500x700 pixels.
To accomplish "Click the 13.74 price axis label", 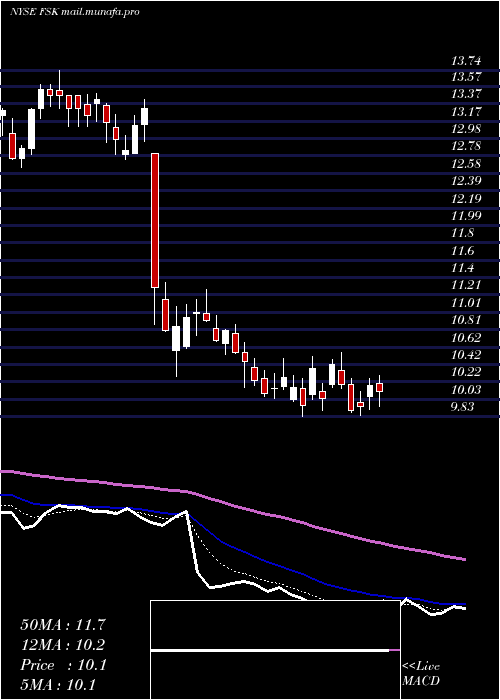I will click(467, 62).
